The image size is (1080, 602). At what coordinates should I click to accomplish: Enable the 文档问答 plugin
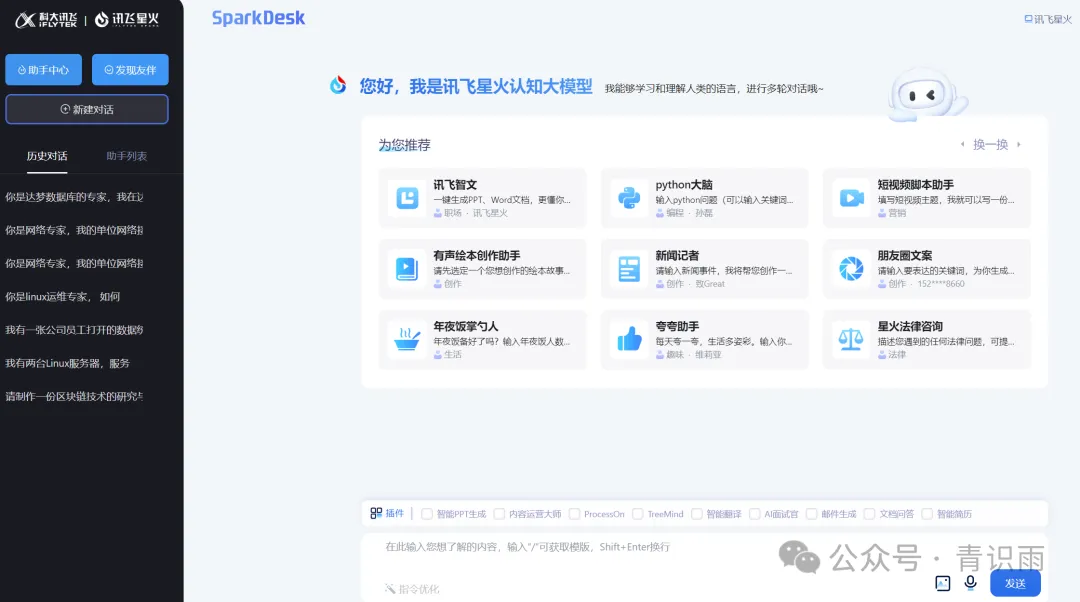point(870,513)
